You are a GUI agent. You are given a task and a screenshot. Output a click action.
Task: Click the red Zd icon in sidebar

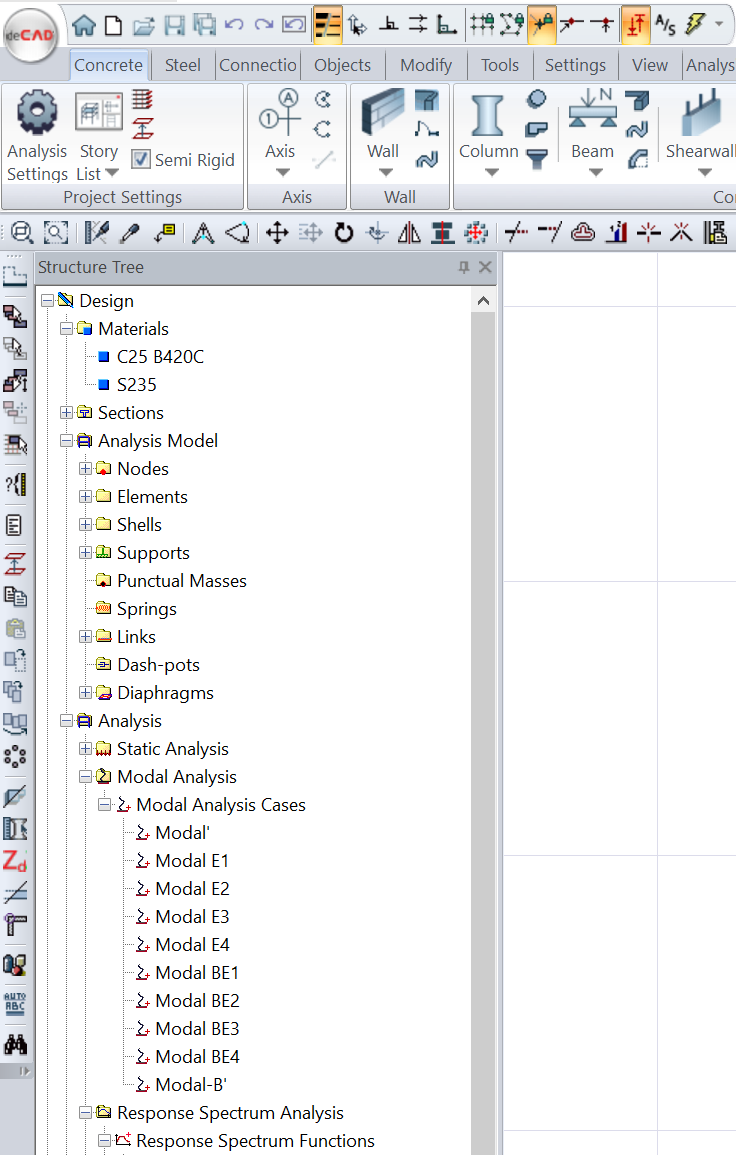(15, 861)
